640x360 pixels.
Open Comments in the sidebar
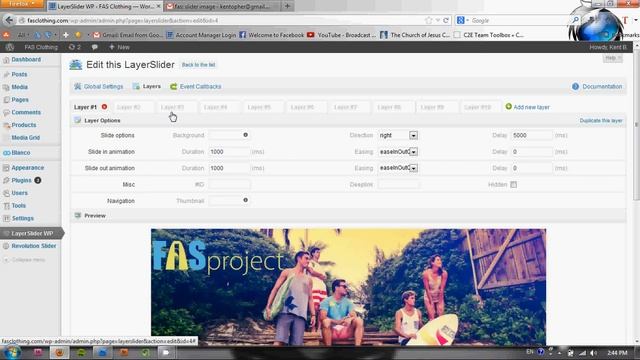26,112
